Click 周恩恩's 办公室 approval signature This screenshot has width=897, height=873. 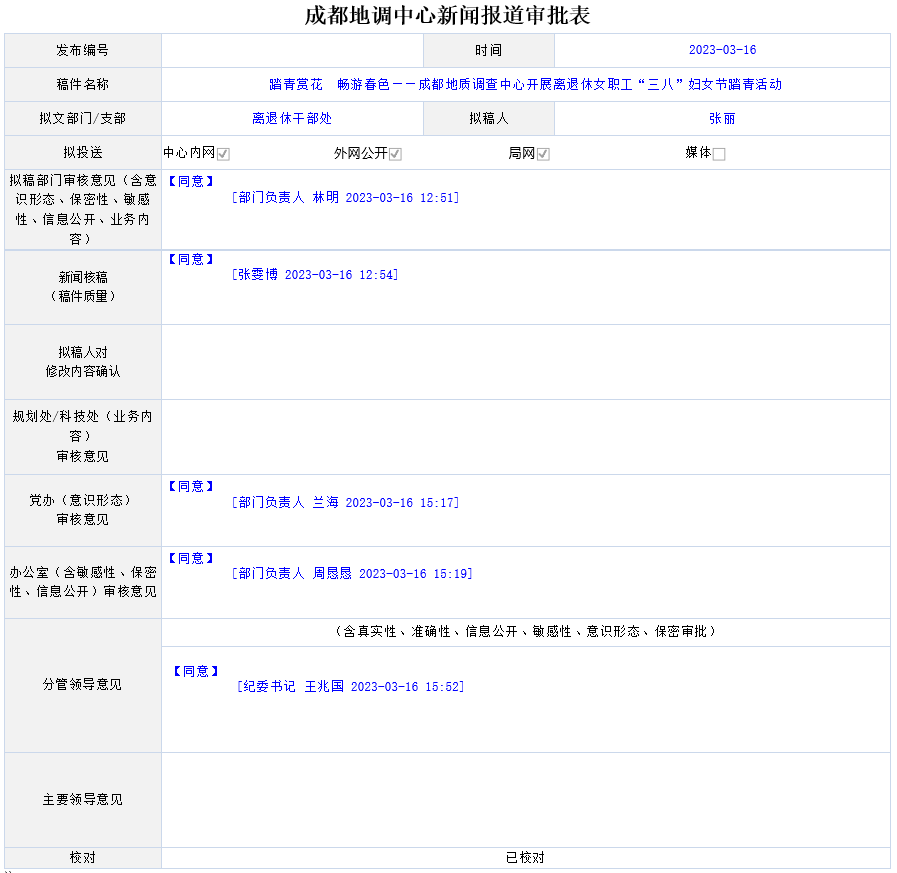pos(352,574)
